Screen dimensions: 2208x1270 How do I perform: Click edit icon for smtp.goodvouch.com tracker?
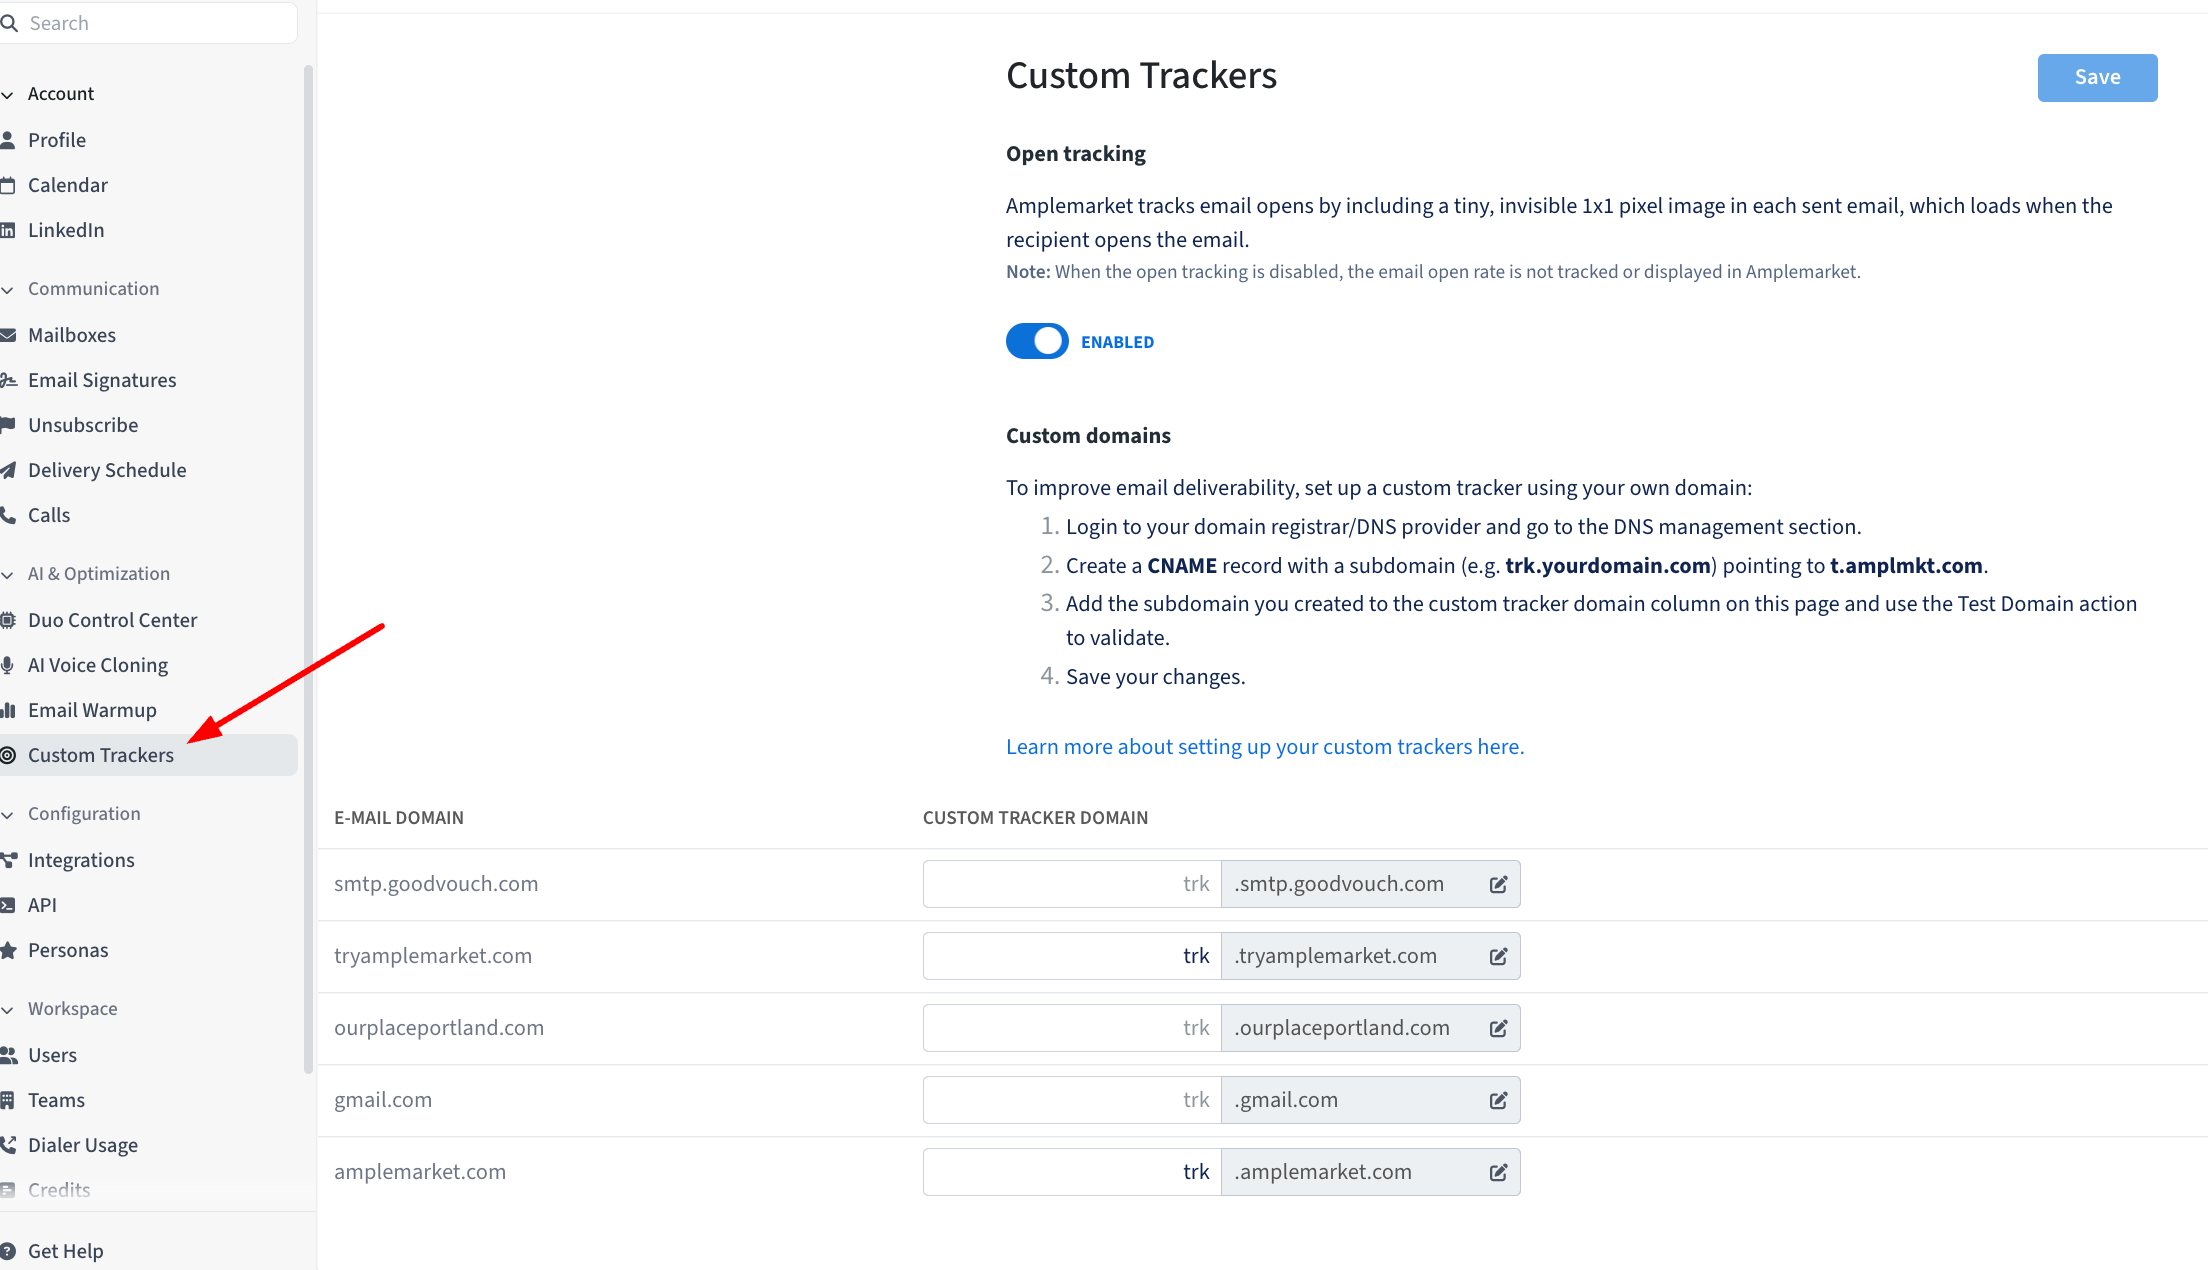[1498, 884]
